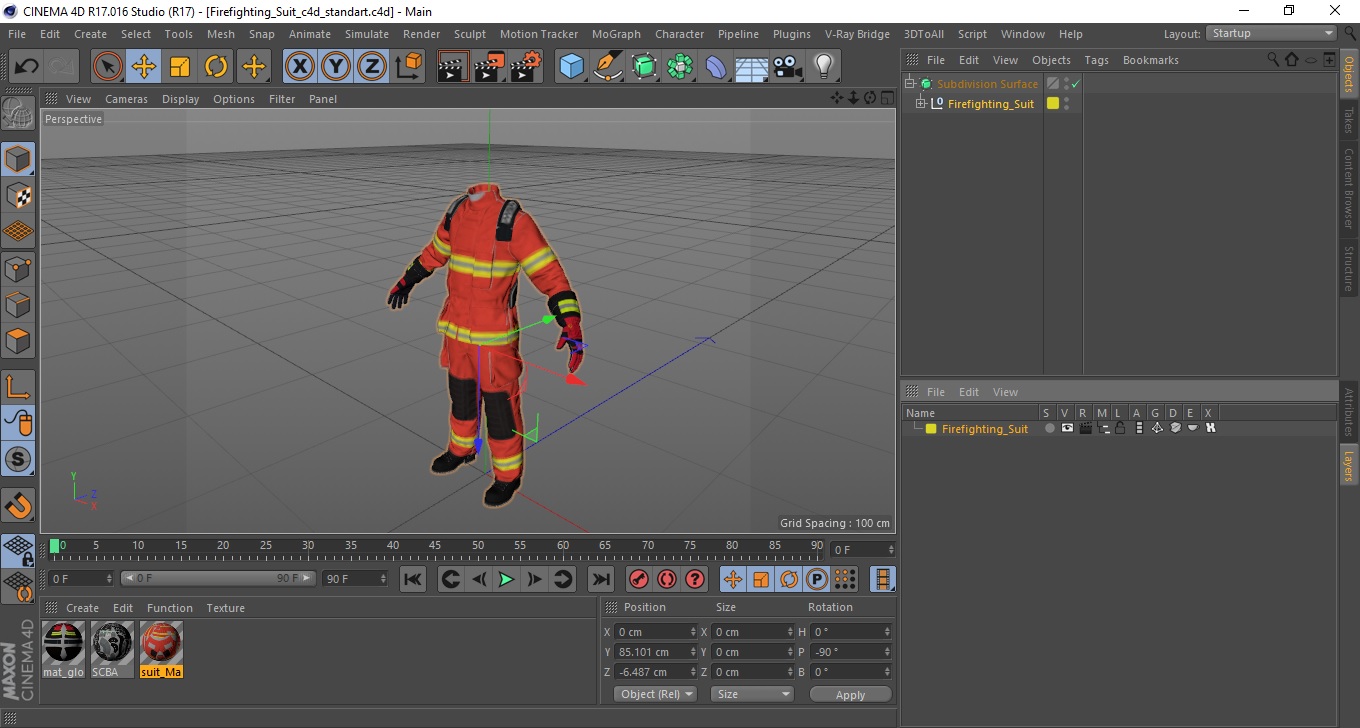The image size is (1360, 728).
Task: Open the spline pen tool
Action: [x=608, y=67]
